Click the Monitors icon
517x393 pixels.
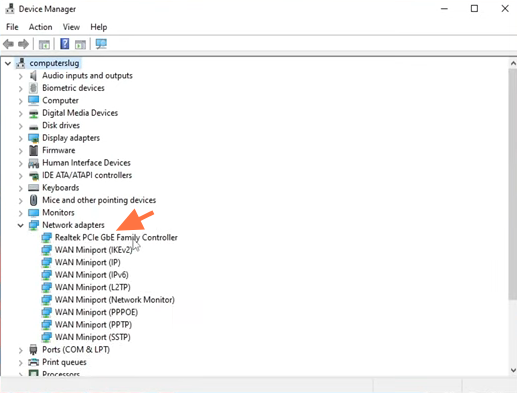(x=34, y=213)
